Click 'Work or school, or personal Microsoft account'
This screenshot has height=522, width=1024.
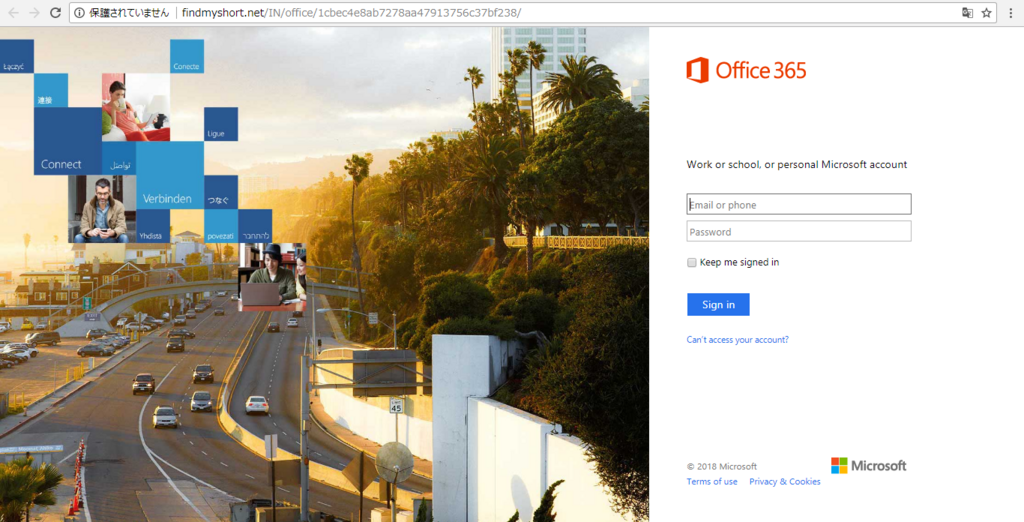click(x=797, y=165)
